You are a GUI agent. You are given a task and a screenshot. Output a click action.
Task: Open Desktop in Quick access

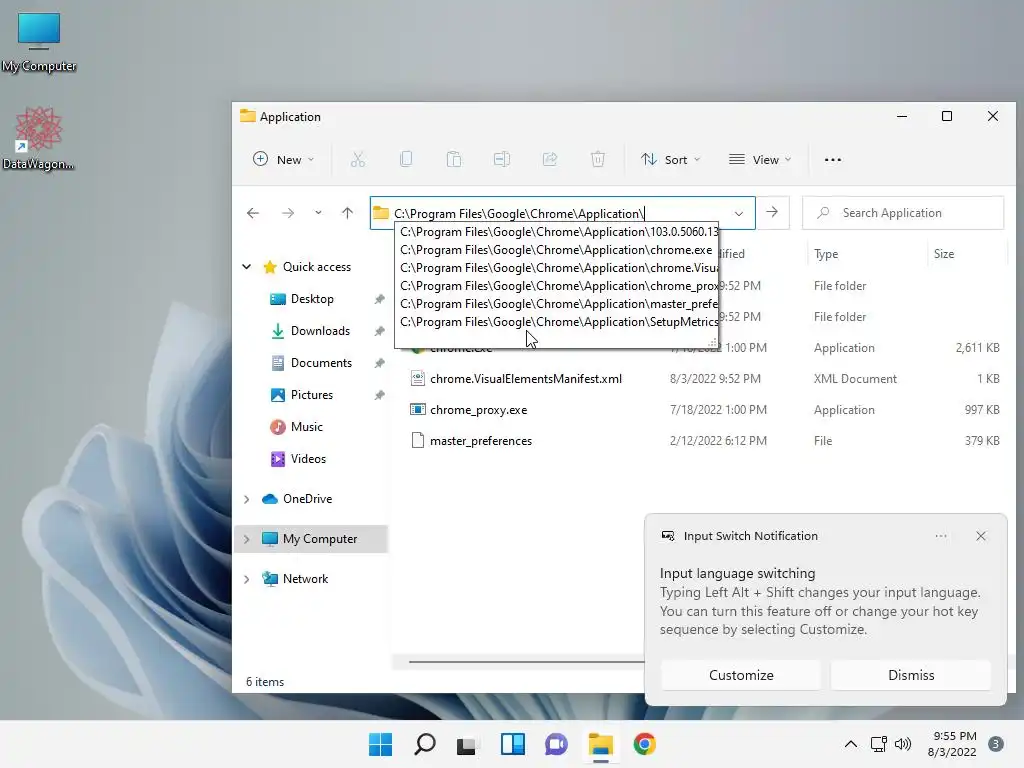point(312,298)
